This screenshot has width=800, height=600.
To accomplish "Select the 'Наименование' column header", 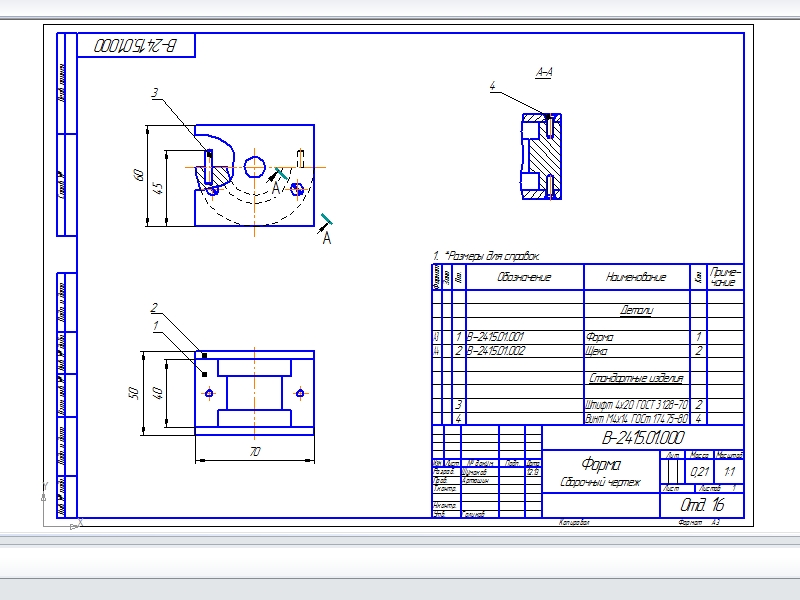I will pyautogui.click(x=636, y=277).
